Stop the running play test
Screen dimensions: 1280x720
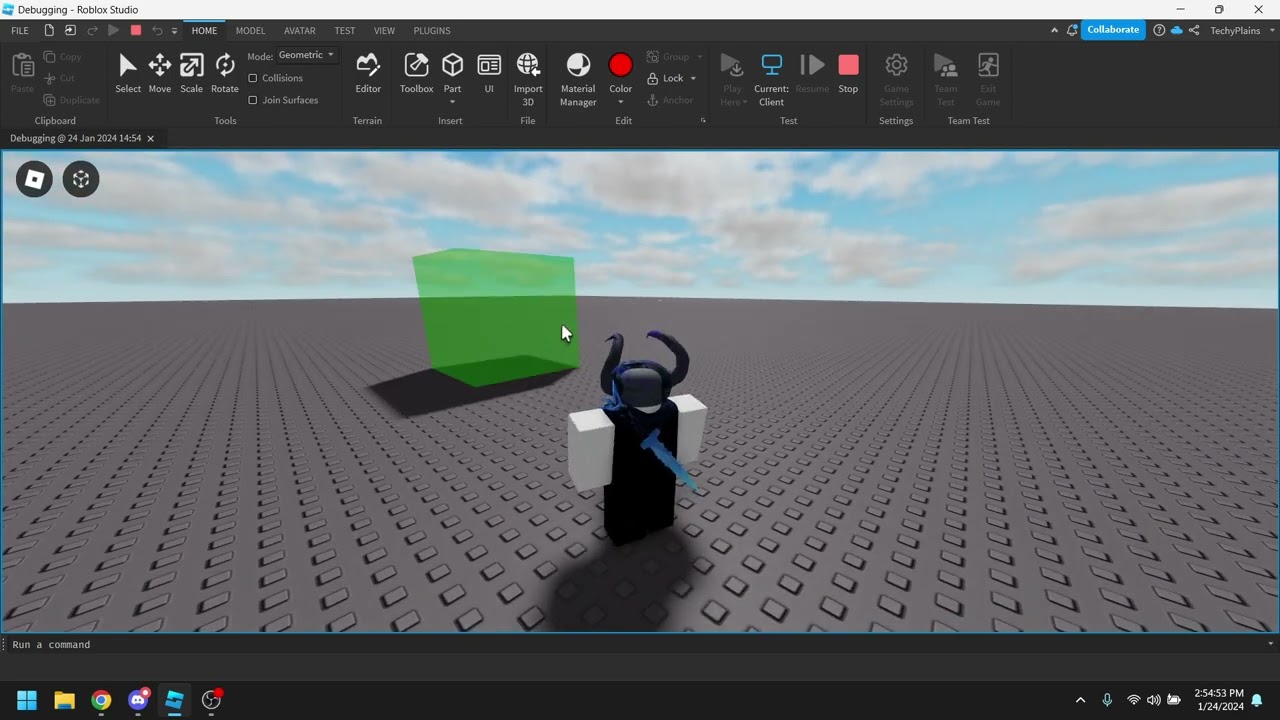click(848, 74)
